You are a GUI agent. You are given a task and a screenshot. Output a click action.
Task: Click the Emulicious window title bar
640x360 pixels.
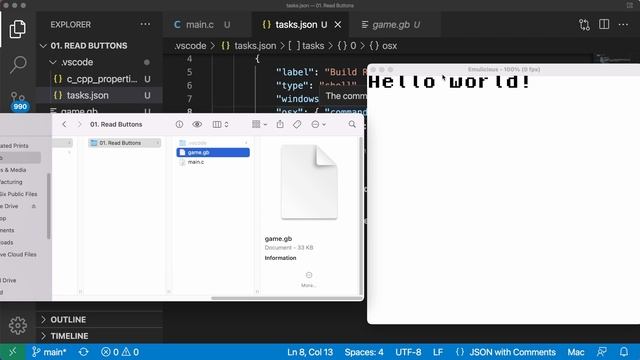coord(503,69)
